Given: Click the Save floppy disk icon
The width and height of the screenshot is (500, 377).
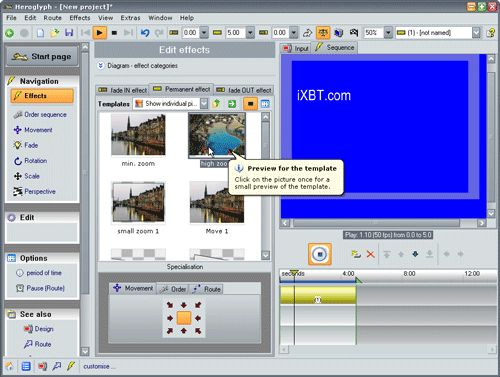Looking at the screenshot, I should 69,33.
